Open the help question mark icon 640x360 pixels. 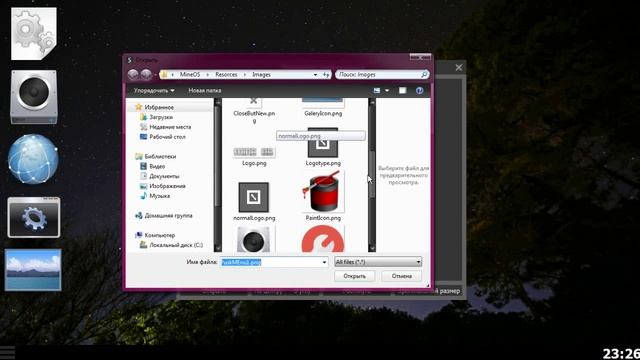tap(420, 91)
